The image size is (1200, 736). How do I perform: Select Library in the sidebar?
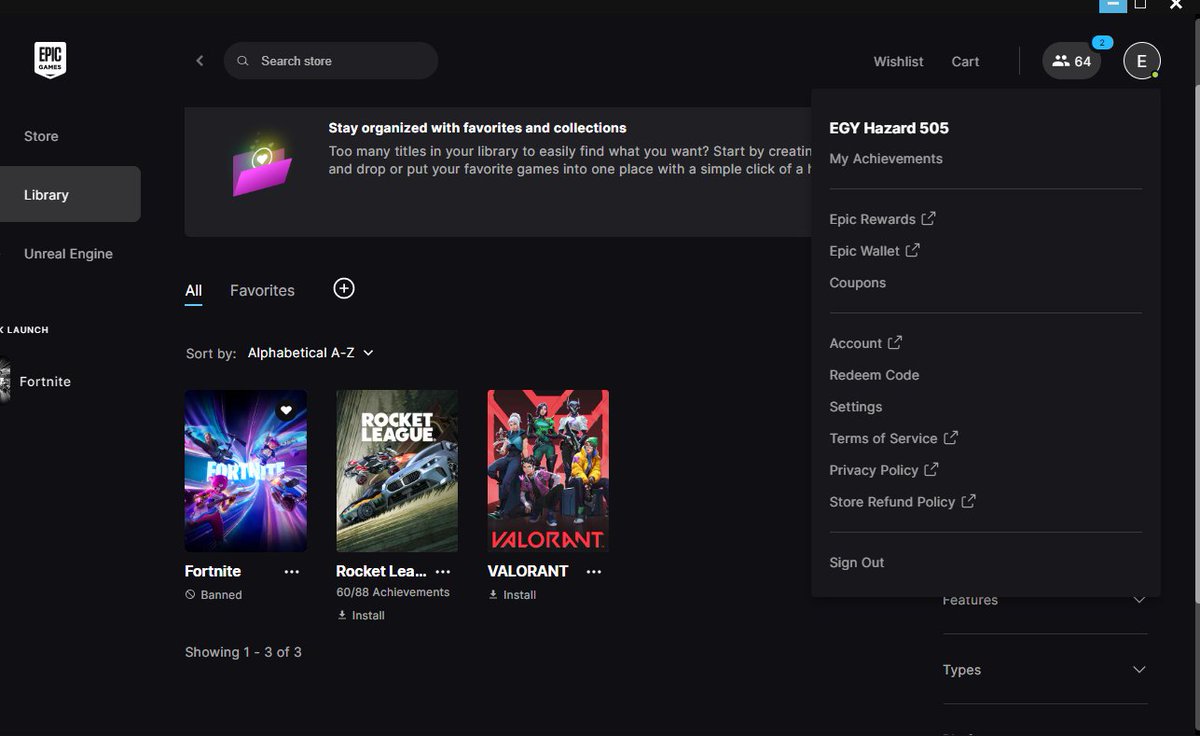tap(70, 194)
